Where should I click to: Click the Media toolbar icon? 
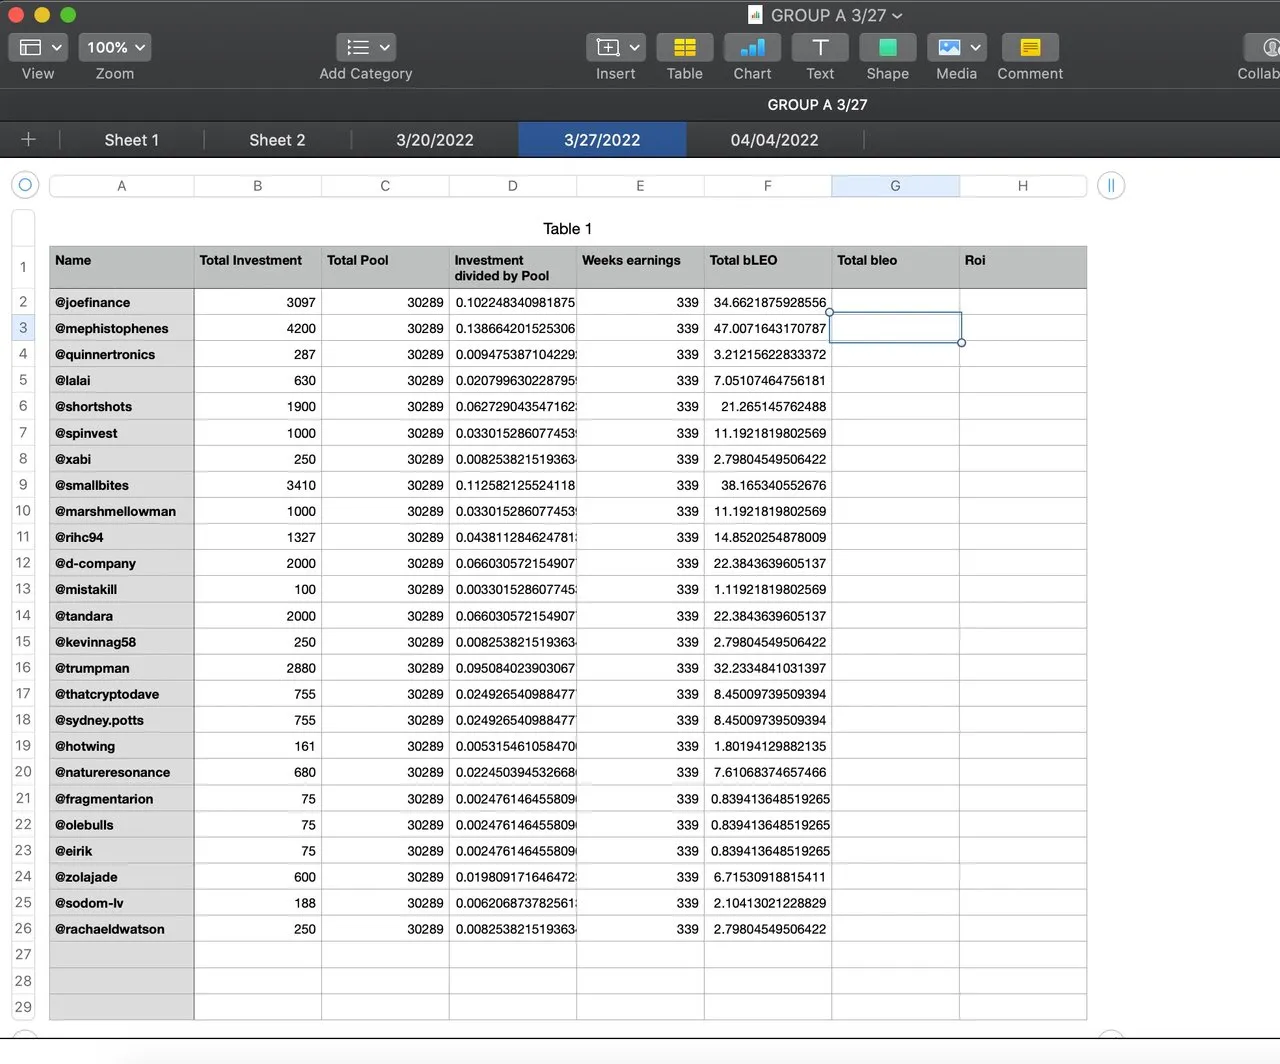pos(949,47)
